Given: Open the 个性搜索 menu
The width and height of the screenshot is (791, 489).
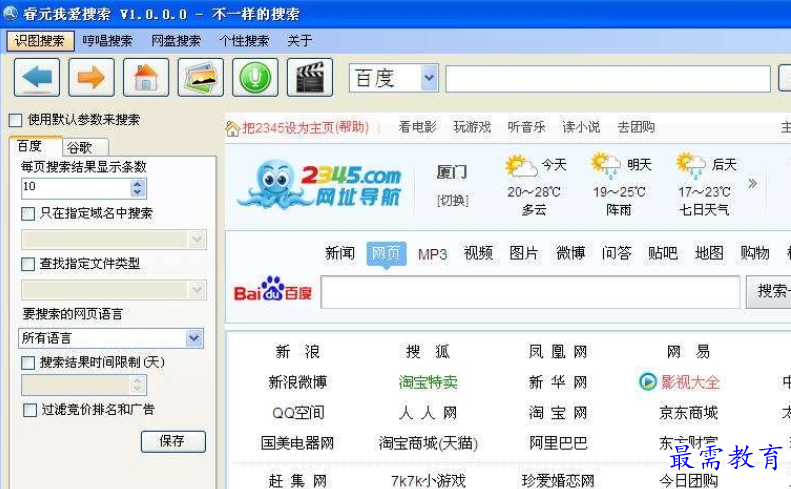Looking at the screenshot, I should click(244, 41).
